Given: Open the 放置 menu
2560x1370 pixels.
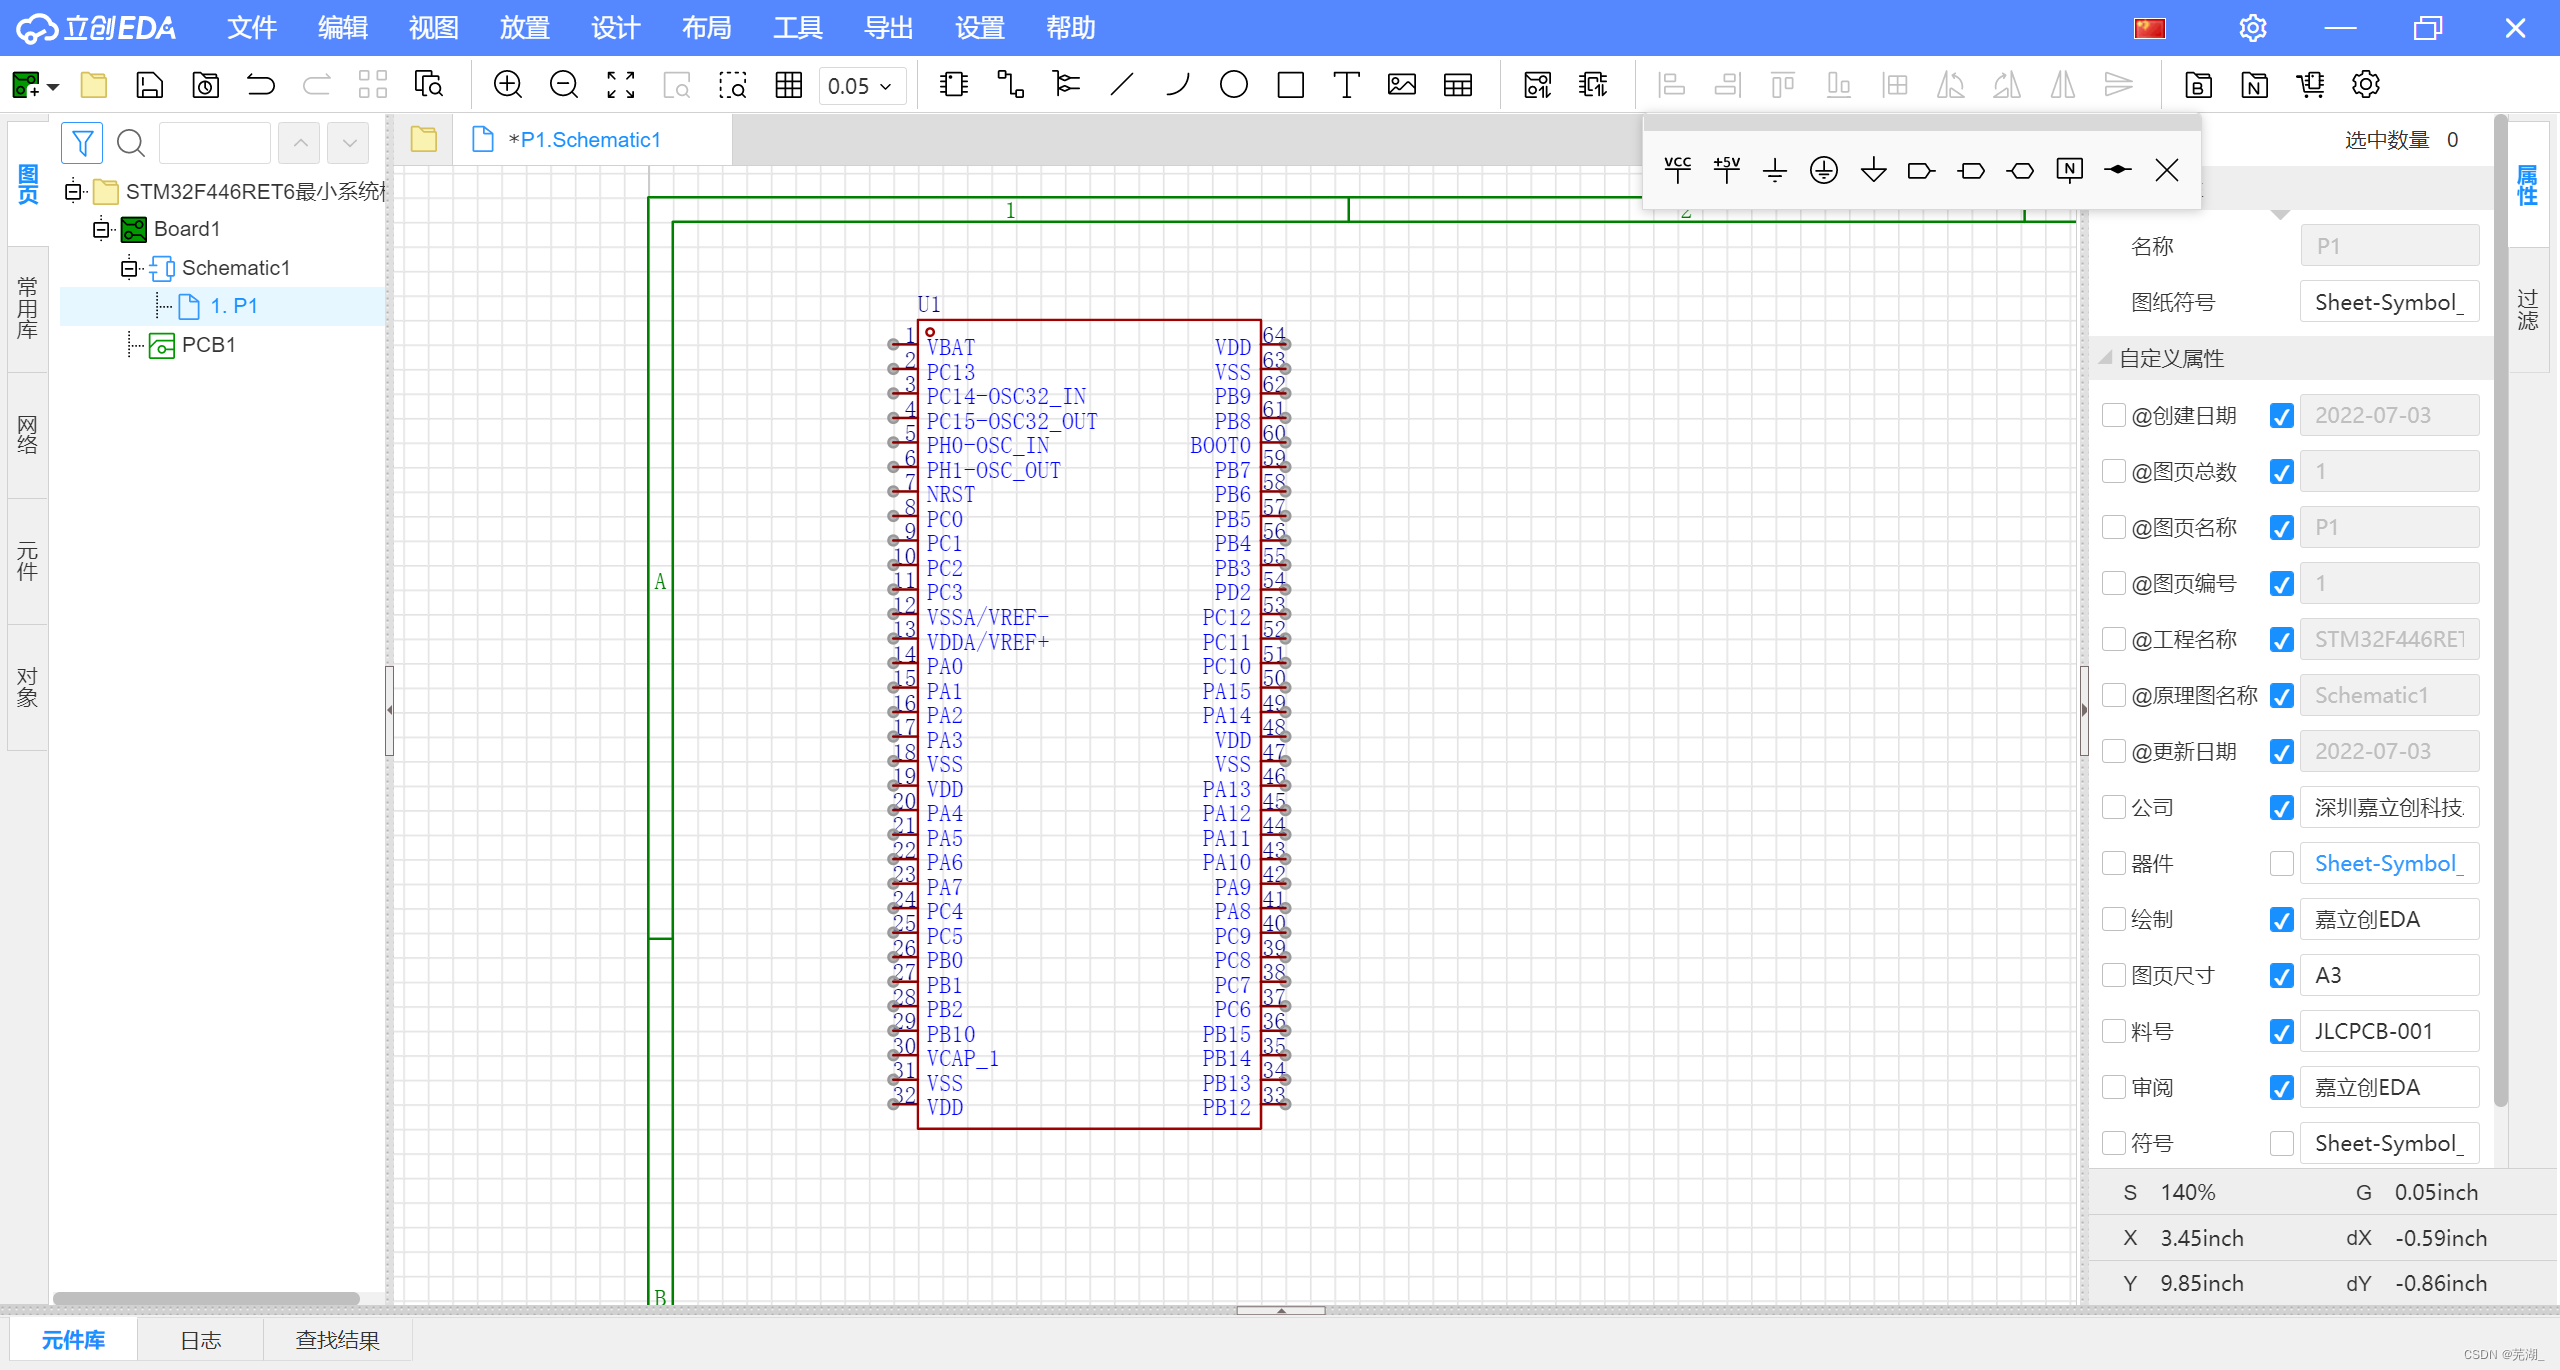Looking at the screenshot, I should (524, 28).
